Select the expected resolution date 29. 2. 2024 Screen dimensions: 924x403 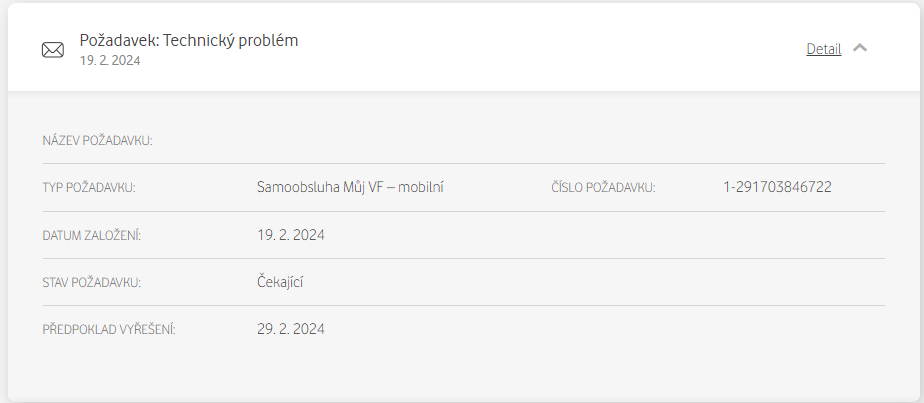pyautogui.click(x=291, y=329)
